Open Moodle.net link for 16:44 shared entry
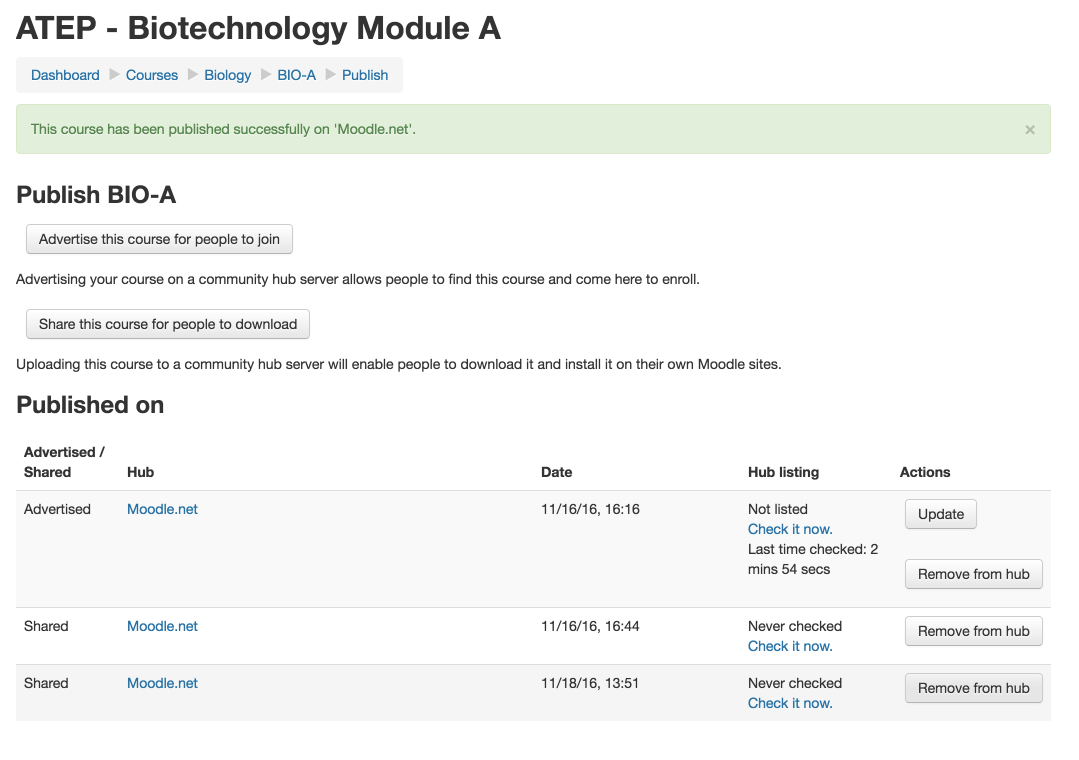This screenshot has height=760, width=1079. [162, 626]
